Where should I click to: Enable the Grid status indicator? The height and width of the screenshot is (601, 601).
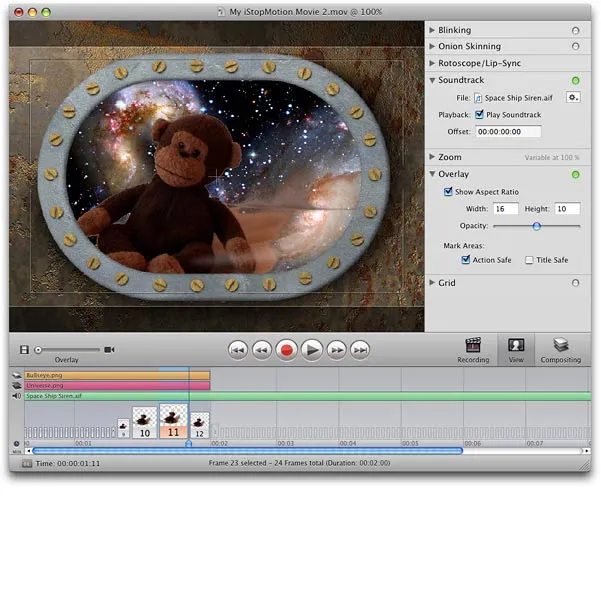(575, 283)
